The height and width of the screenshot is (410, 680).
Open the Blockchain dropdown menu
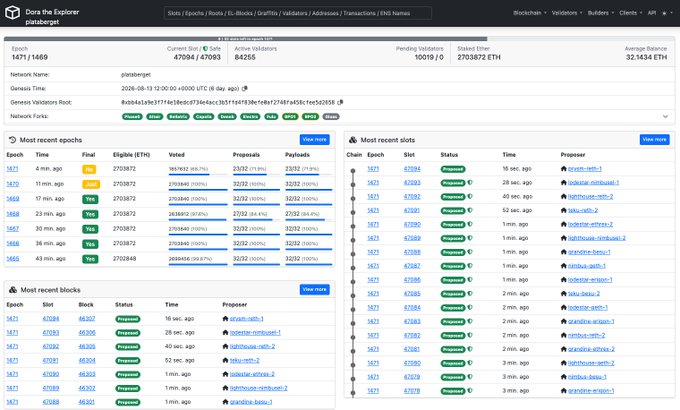tap(530, 13)
